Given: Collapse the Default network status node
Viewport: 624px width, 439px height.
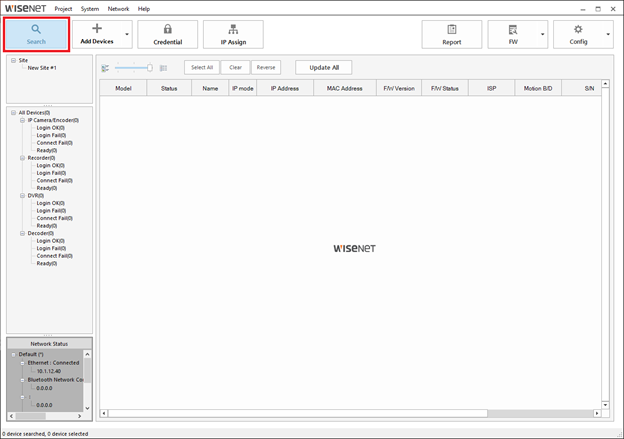Looking at the screenshot, I should (x=14, y=354).
